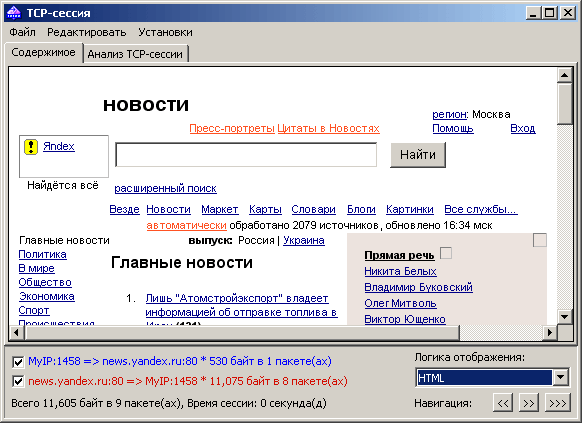This screenshot has width=582, height=423.
Task: Click the broken image box at top of grey panel
Action: click(540, 240)
